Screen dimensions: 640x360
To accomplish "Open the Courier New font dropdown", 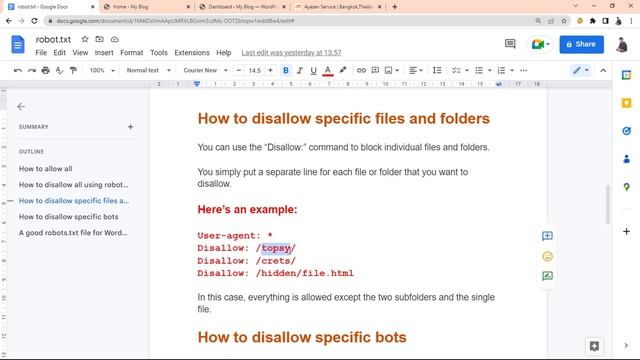I will [x=205, y=71].
